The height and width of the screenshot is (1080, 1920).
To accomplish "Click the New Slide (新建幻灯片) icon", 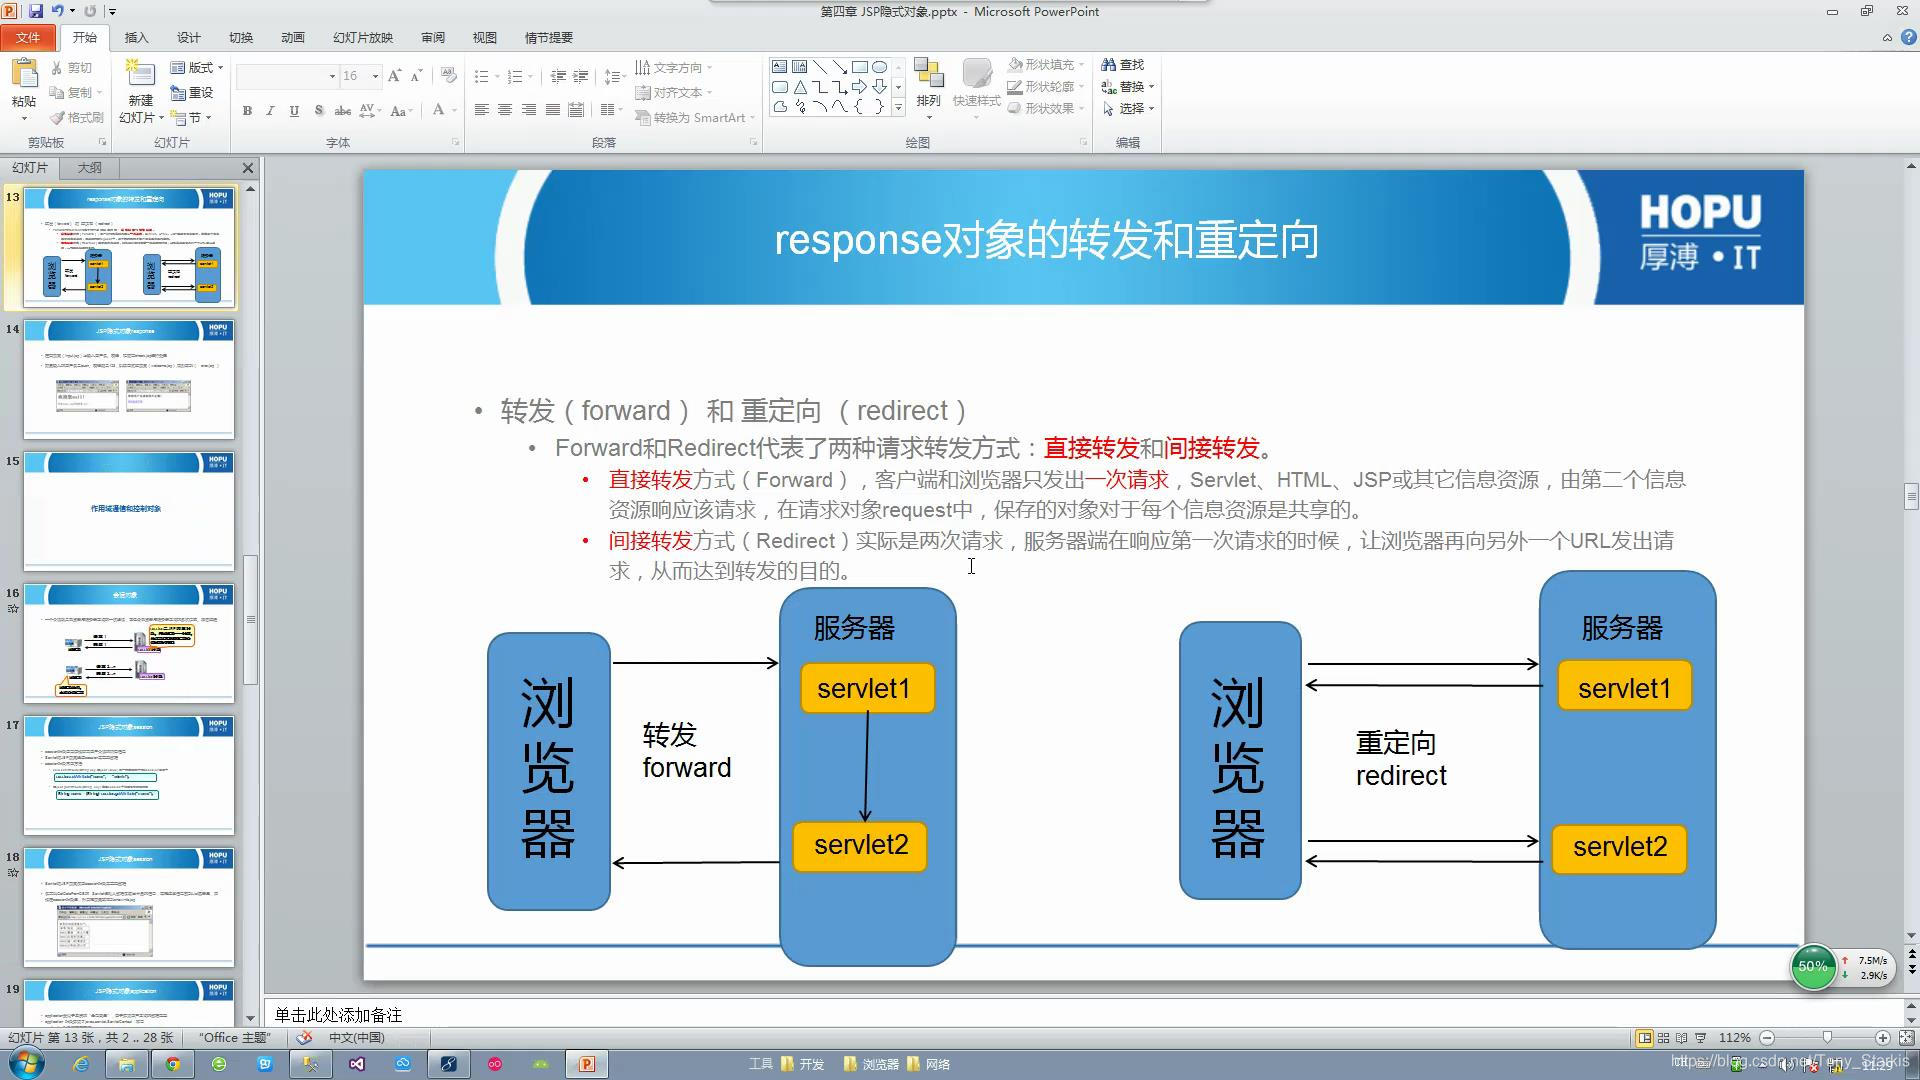I will pos(140,74).
